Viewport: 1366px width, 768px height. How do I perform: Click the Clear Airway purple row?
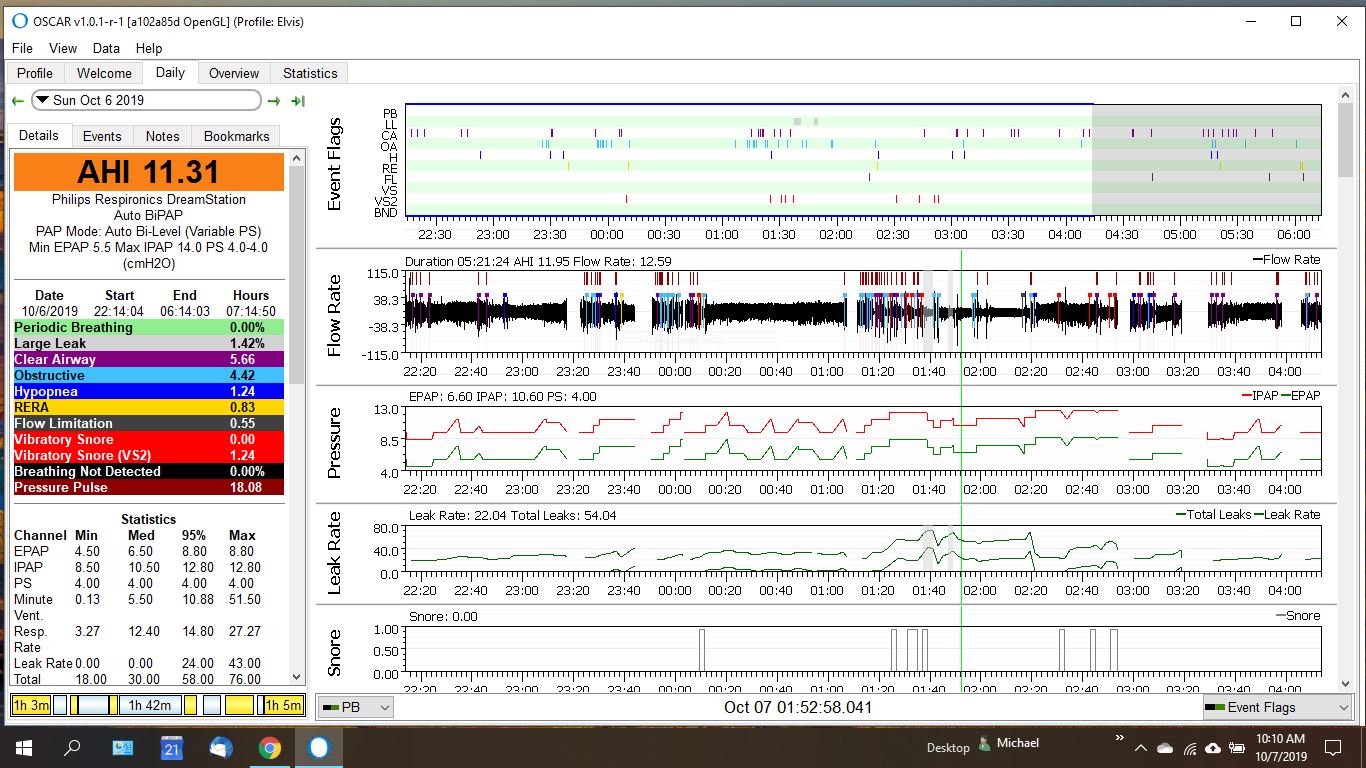149,359
